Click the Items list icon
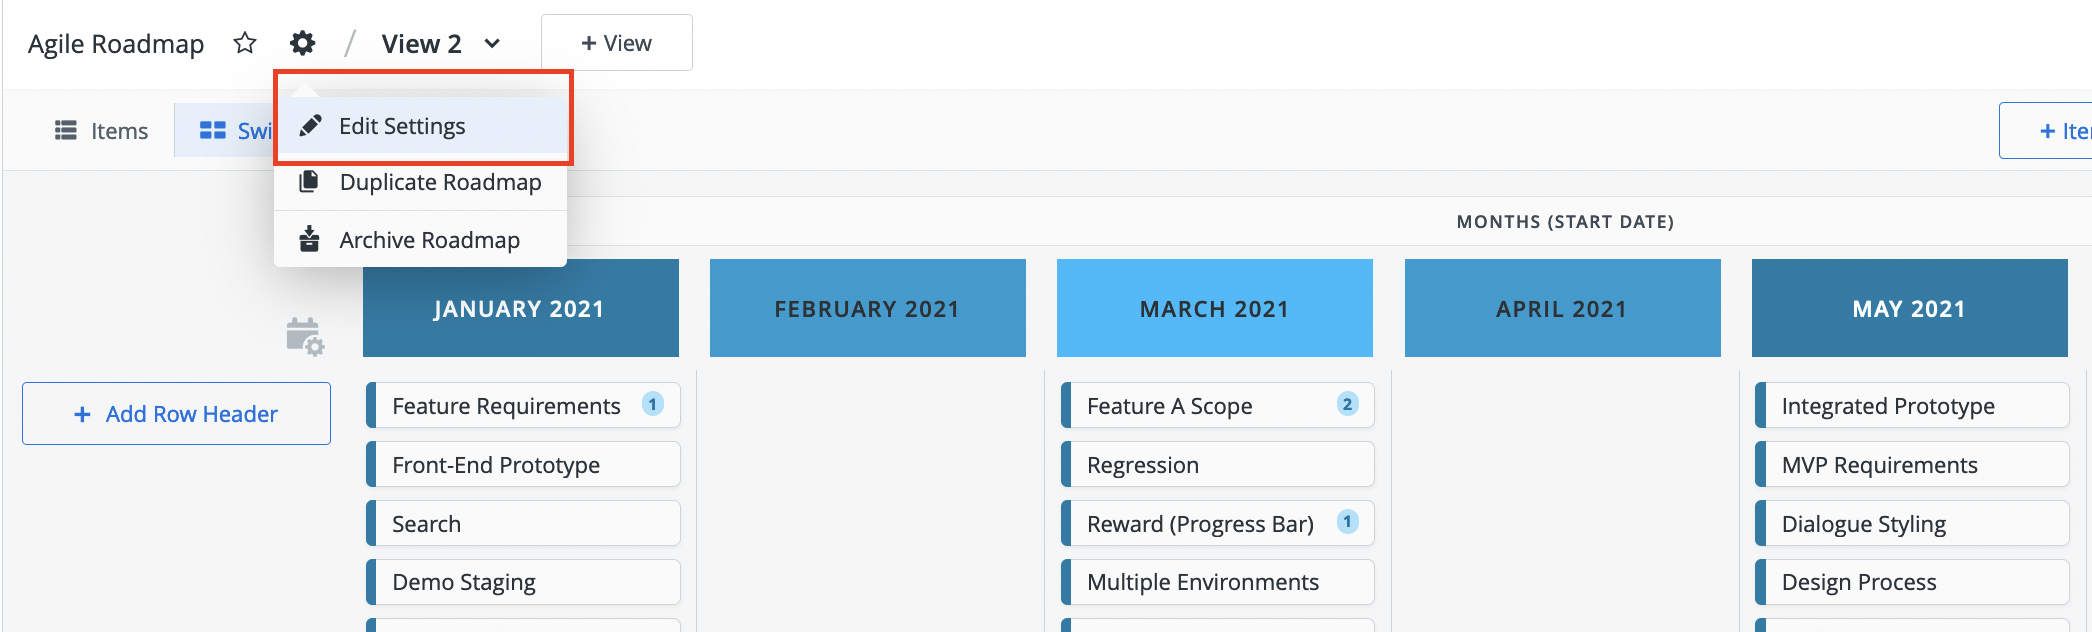The width and height of the screenshot is (2092, 632). pyautogui.click(x=66, y=130)
